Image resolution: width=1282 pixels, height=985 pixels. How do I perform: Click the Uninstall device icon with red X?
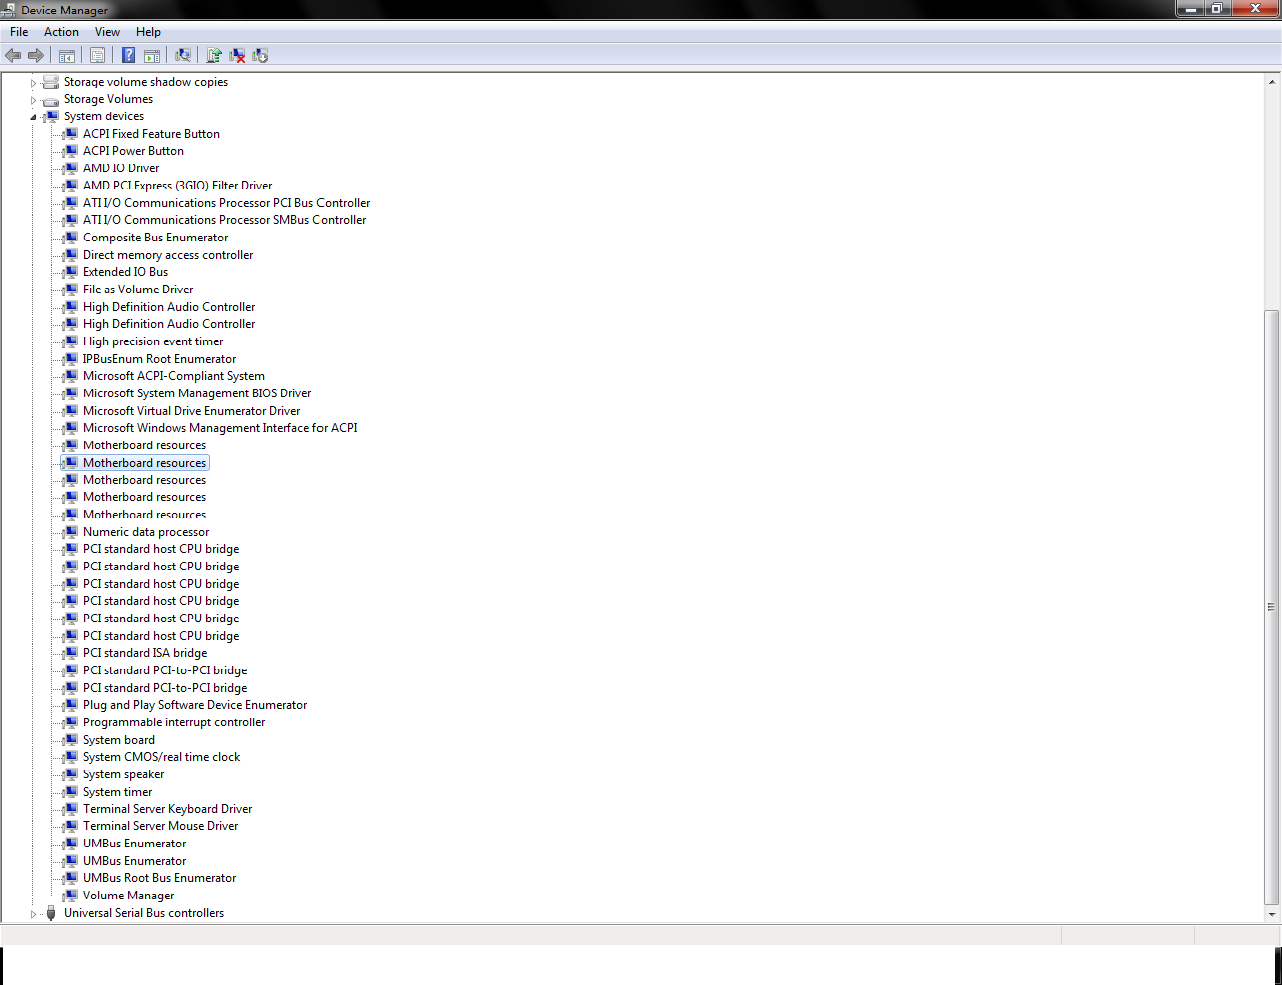tap(237, 56)
